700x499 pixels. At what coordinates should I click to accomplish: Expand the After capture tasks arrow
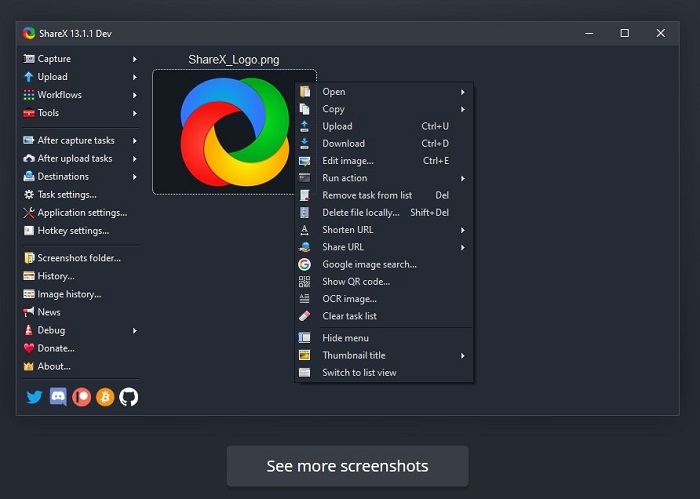tap(134, 141)
